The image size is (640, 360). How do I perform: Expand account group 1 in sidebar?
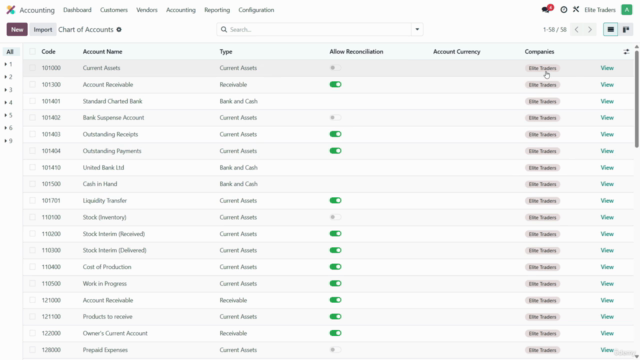click(8, 64)
